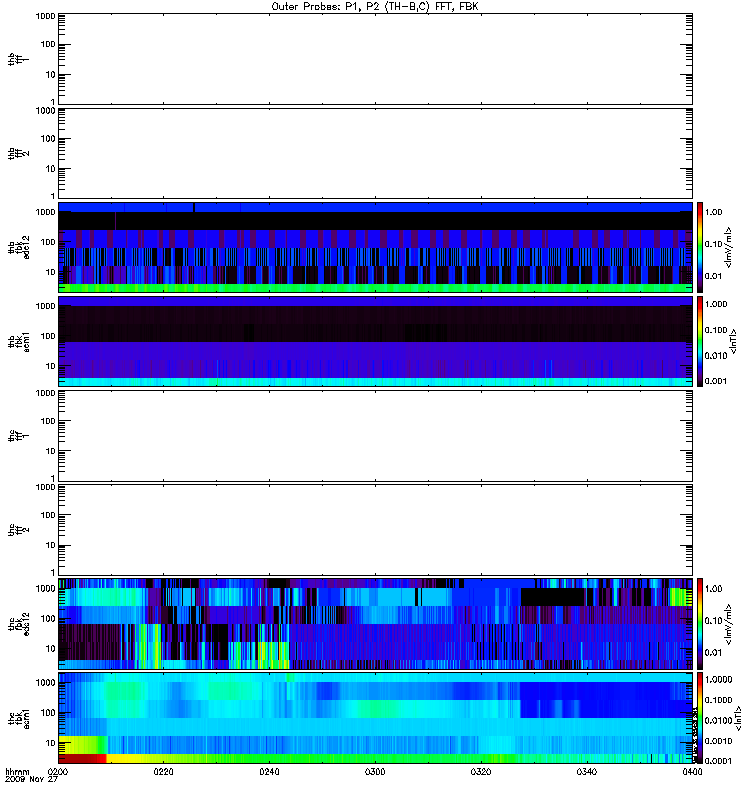The image size is (750, 800).
Task: Click the plot title 'Outer Probes: P1, P2 (TH-B,C) FFT, FBK'
Action: point(375,7)
